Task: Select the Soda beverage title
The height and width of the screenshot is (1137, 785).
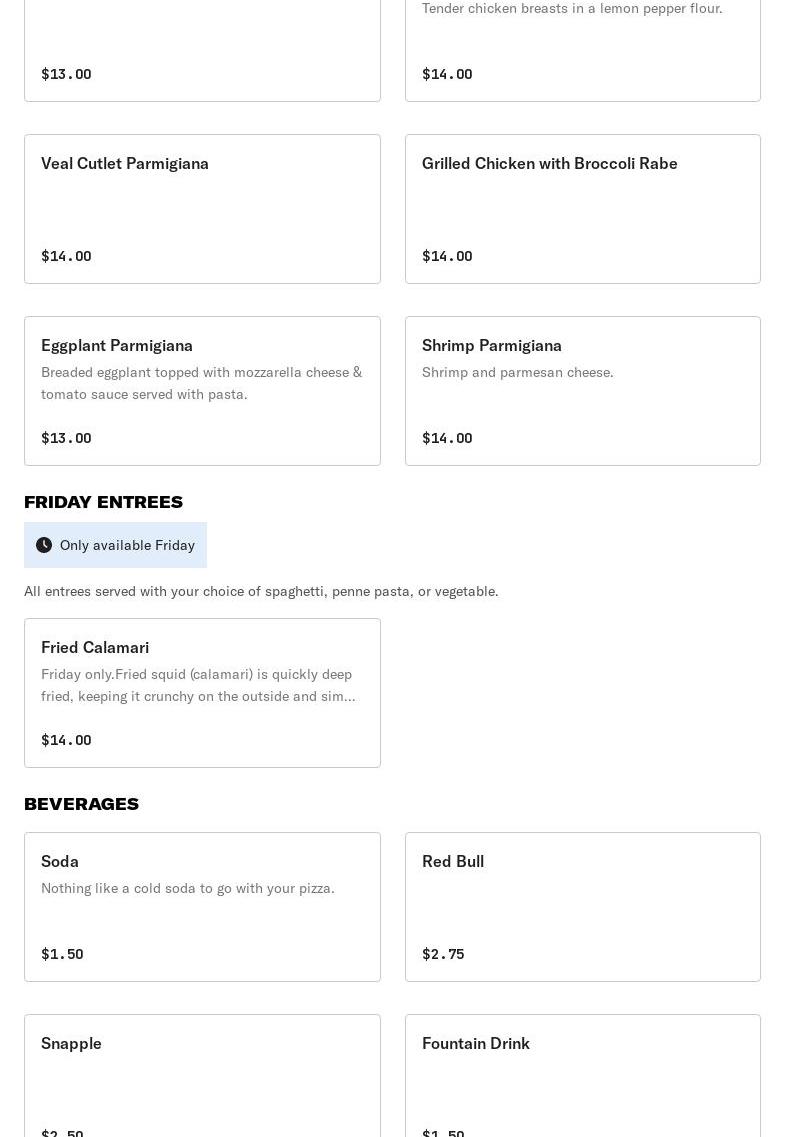Action: click(60, 862)
